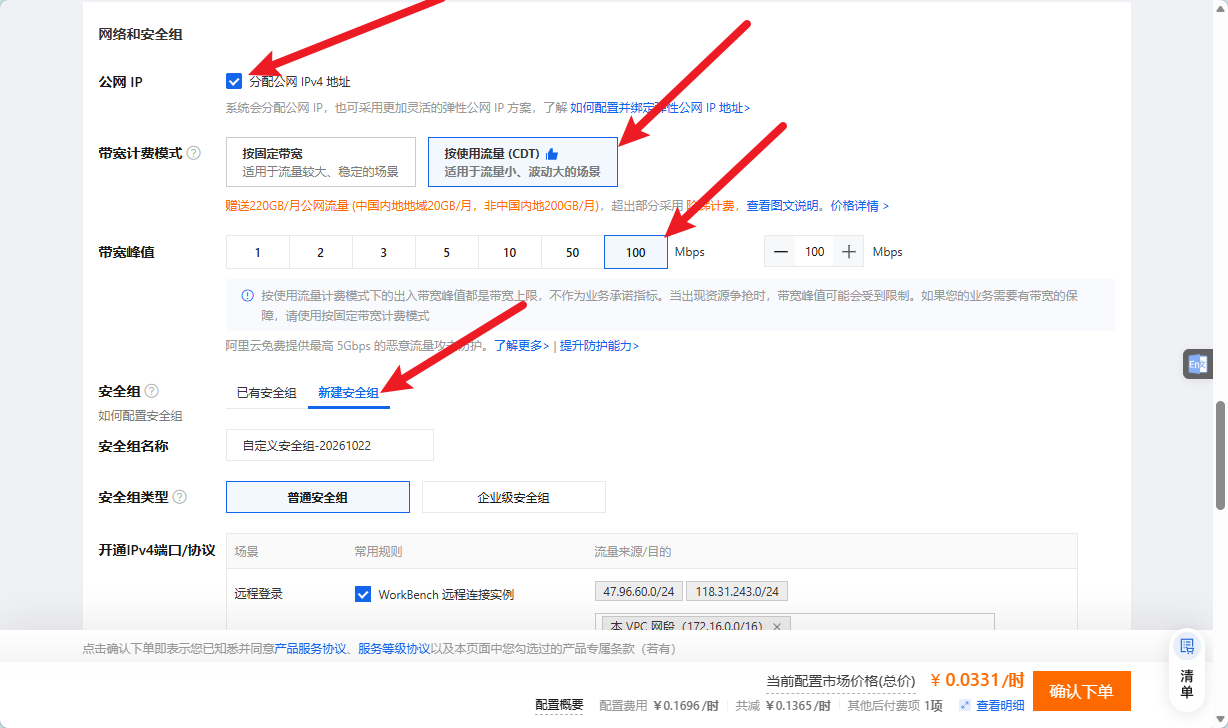Open the 清单 list panel
The image size is (1228, 728).
coord(1187,669)
